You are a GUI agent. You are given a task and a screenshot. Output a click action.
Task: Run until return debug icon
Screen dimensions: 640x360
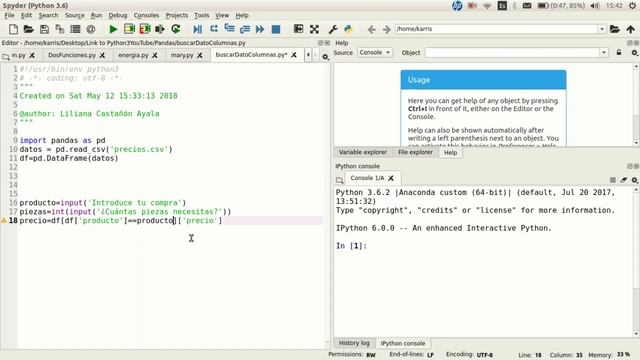tap(245, 29)
